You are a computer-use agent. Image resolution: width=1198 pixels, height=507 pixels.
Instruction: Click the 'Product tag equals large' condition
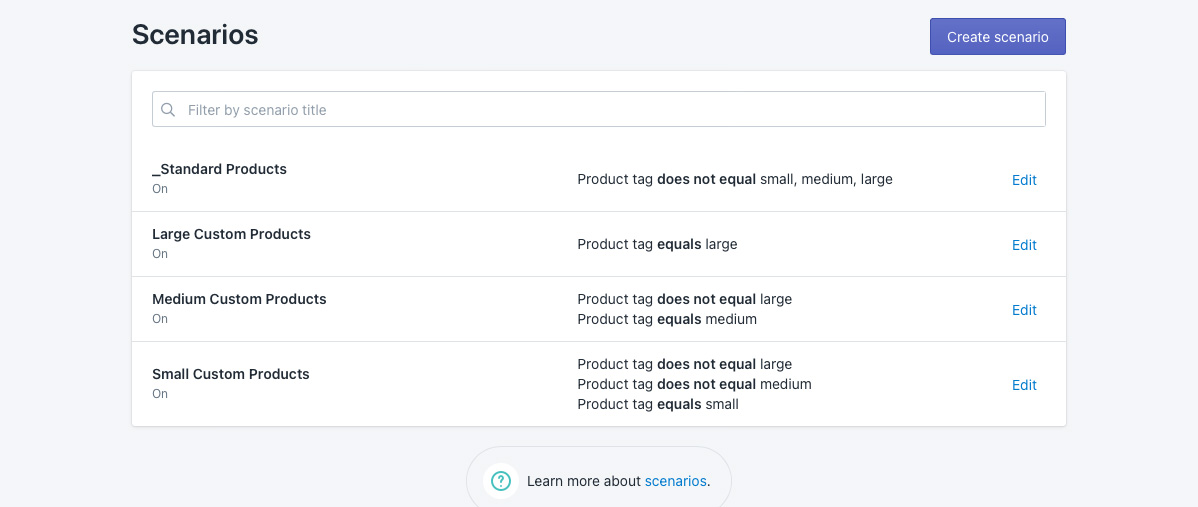[657, 244]
